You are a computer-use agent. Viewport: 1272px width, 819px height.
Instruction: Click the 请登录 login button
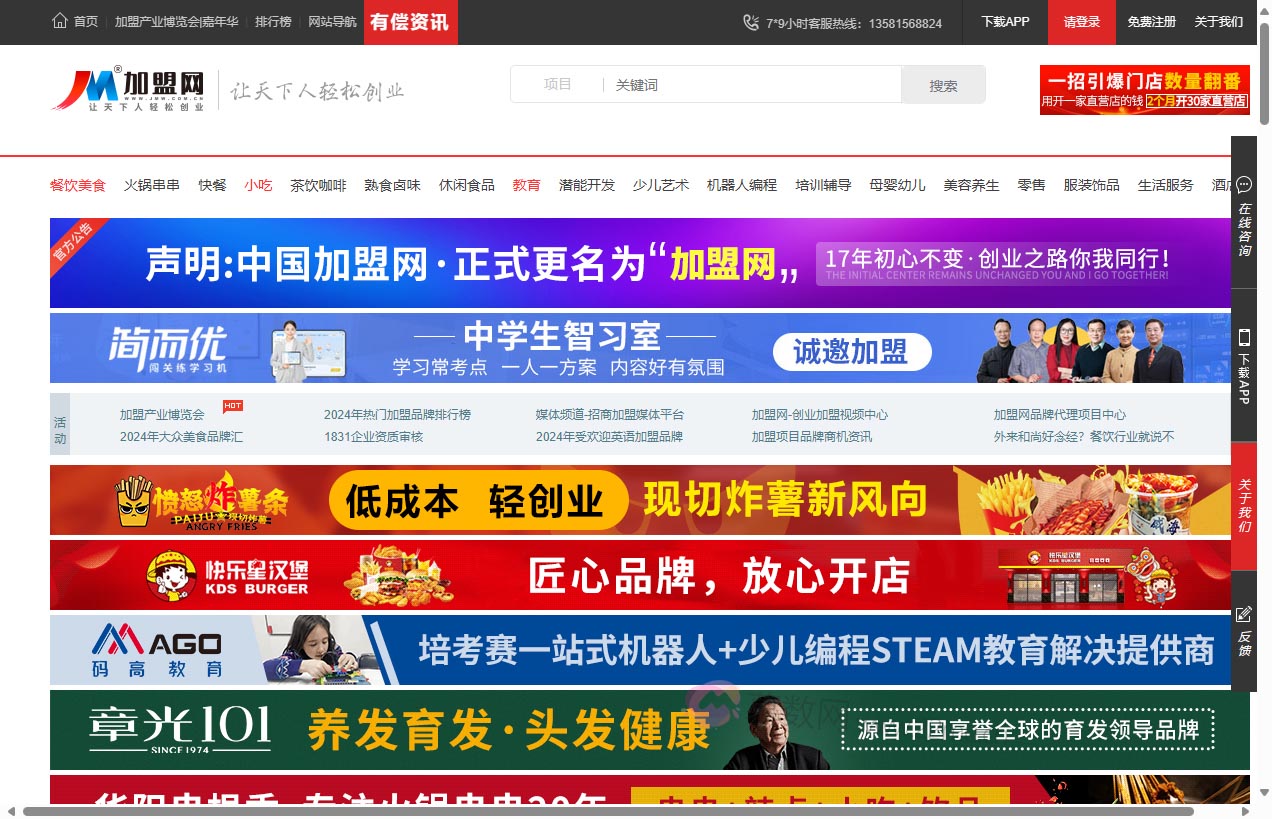pyautogui.click(x=1081, y=21)
